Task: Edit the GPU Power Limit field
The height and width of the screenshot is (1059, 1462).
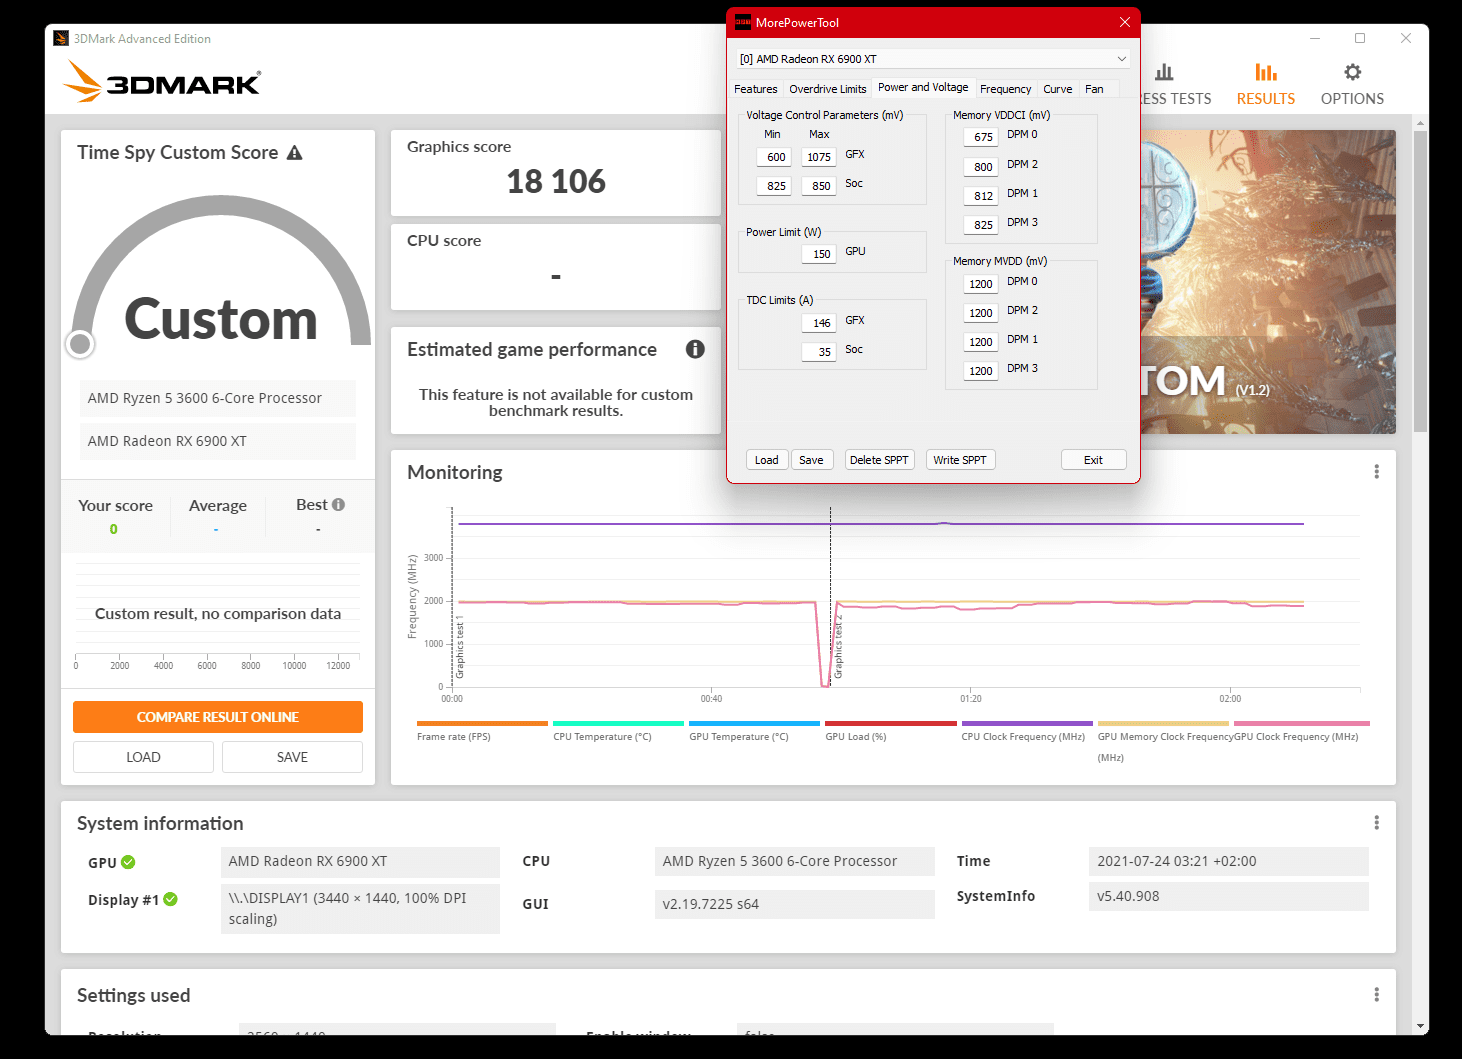Action: point(818,254)
